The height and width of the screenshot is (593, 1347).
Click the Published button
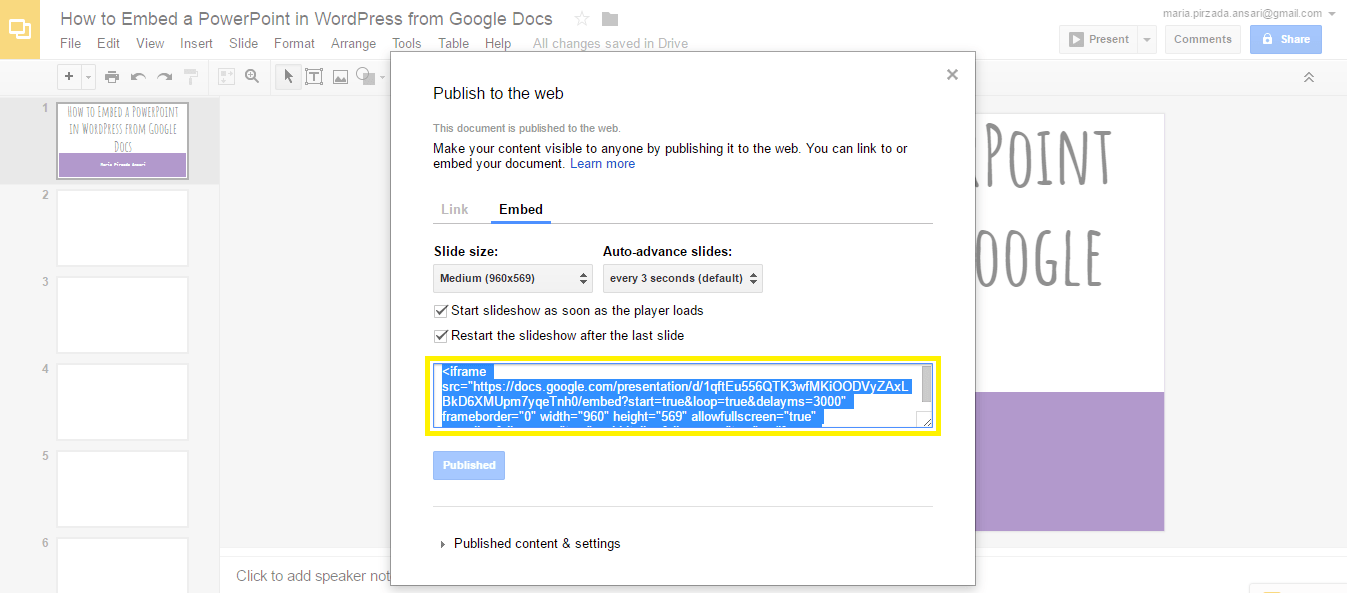tap(469, 465)
